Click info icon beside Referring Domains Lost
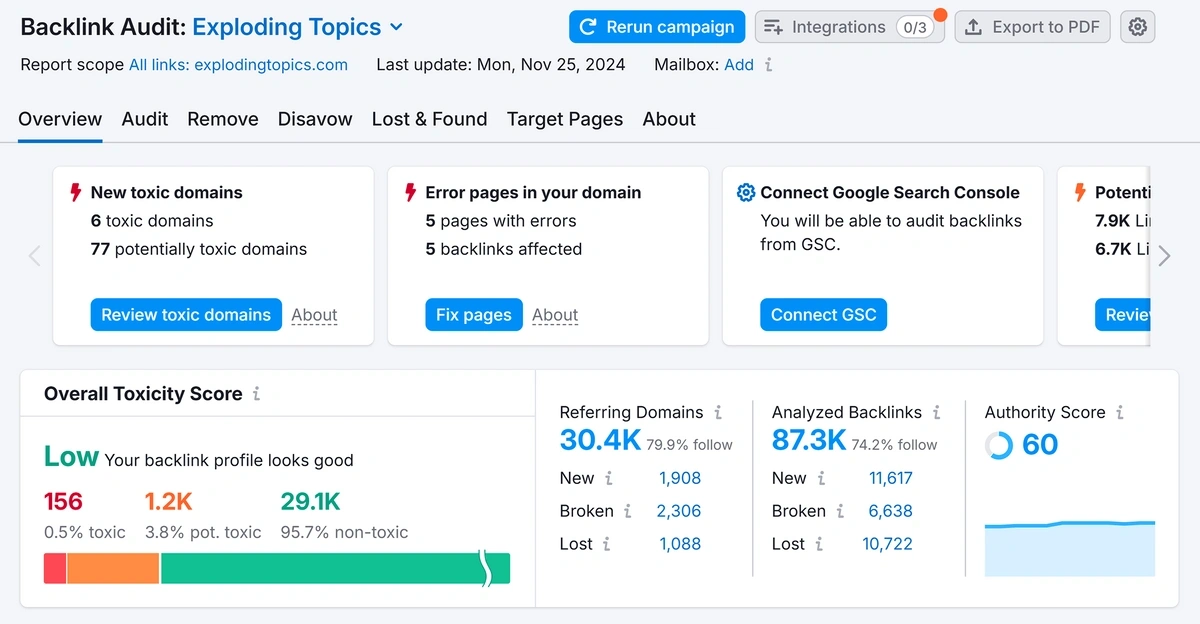Screen dimensions: 1200x624 (x=607, y=544)
